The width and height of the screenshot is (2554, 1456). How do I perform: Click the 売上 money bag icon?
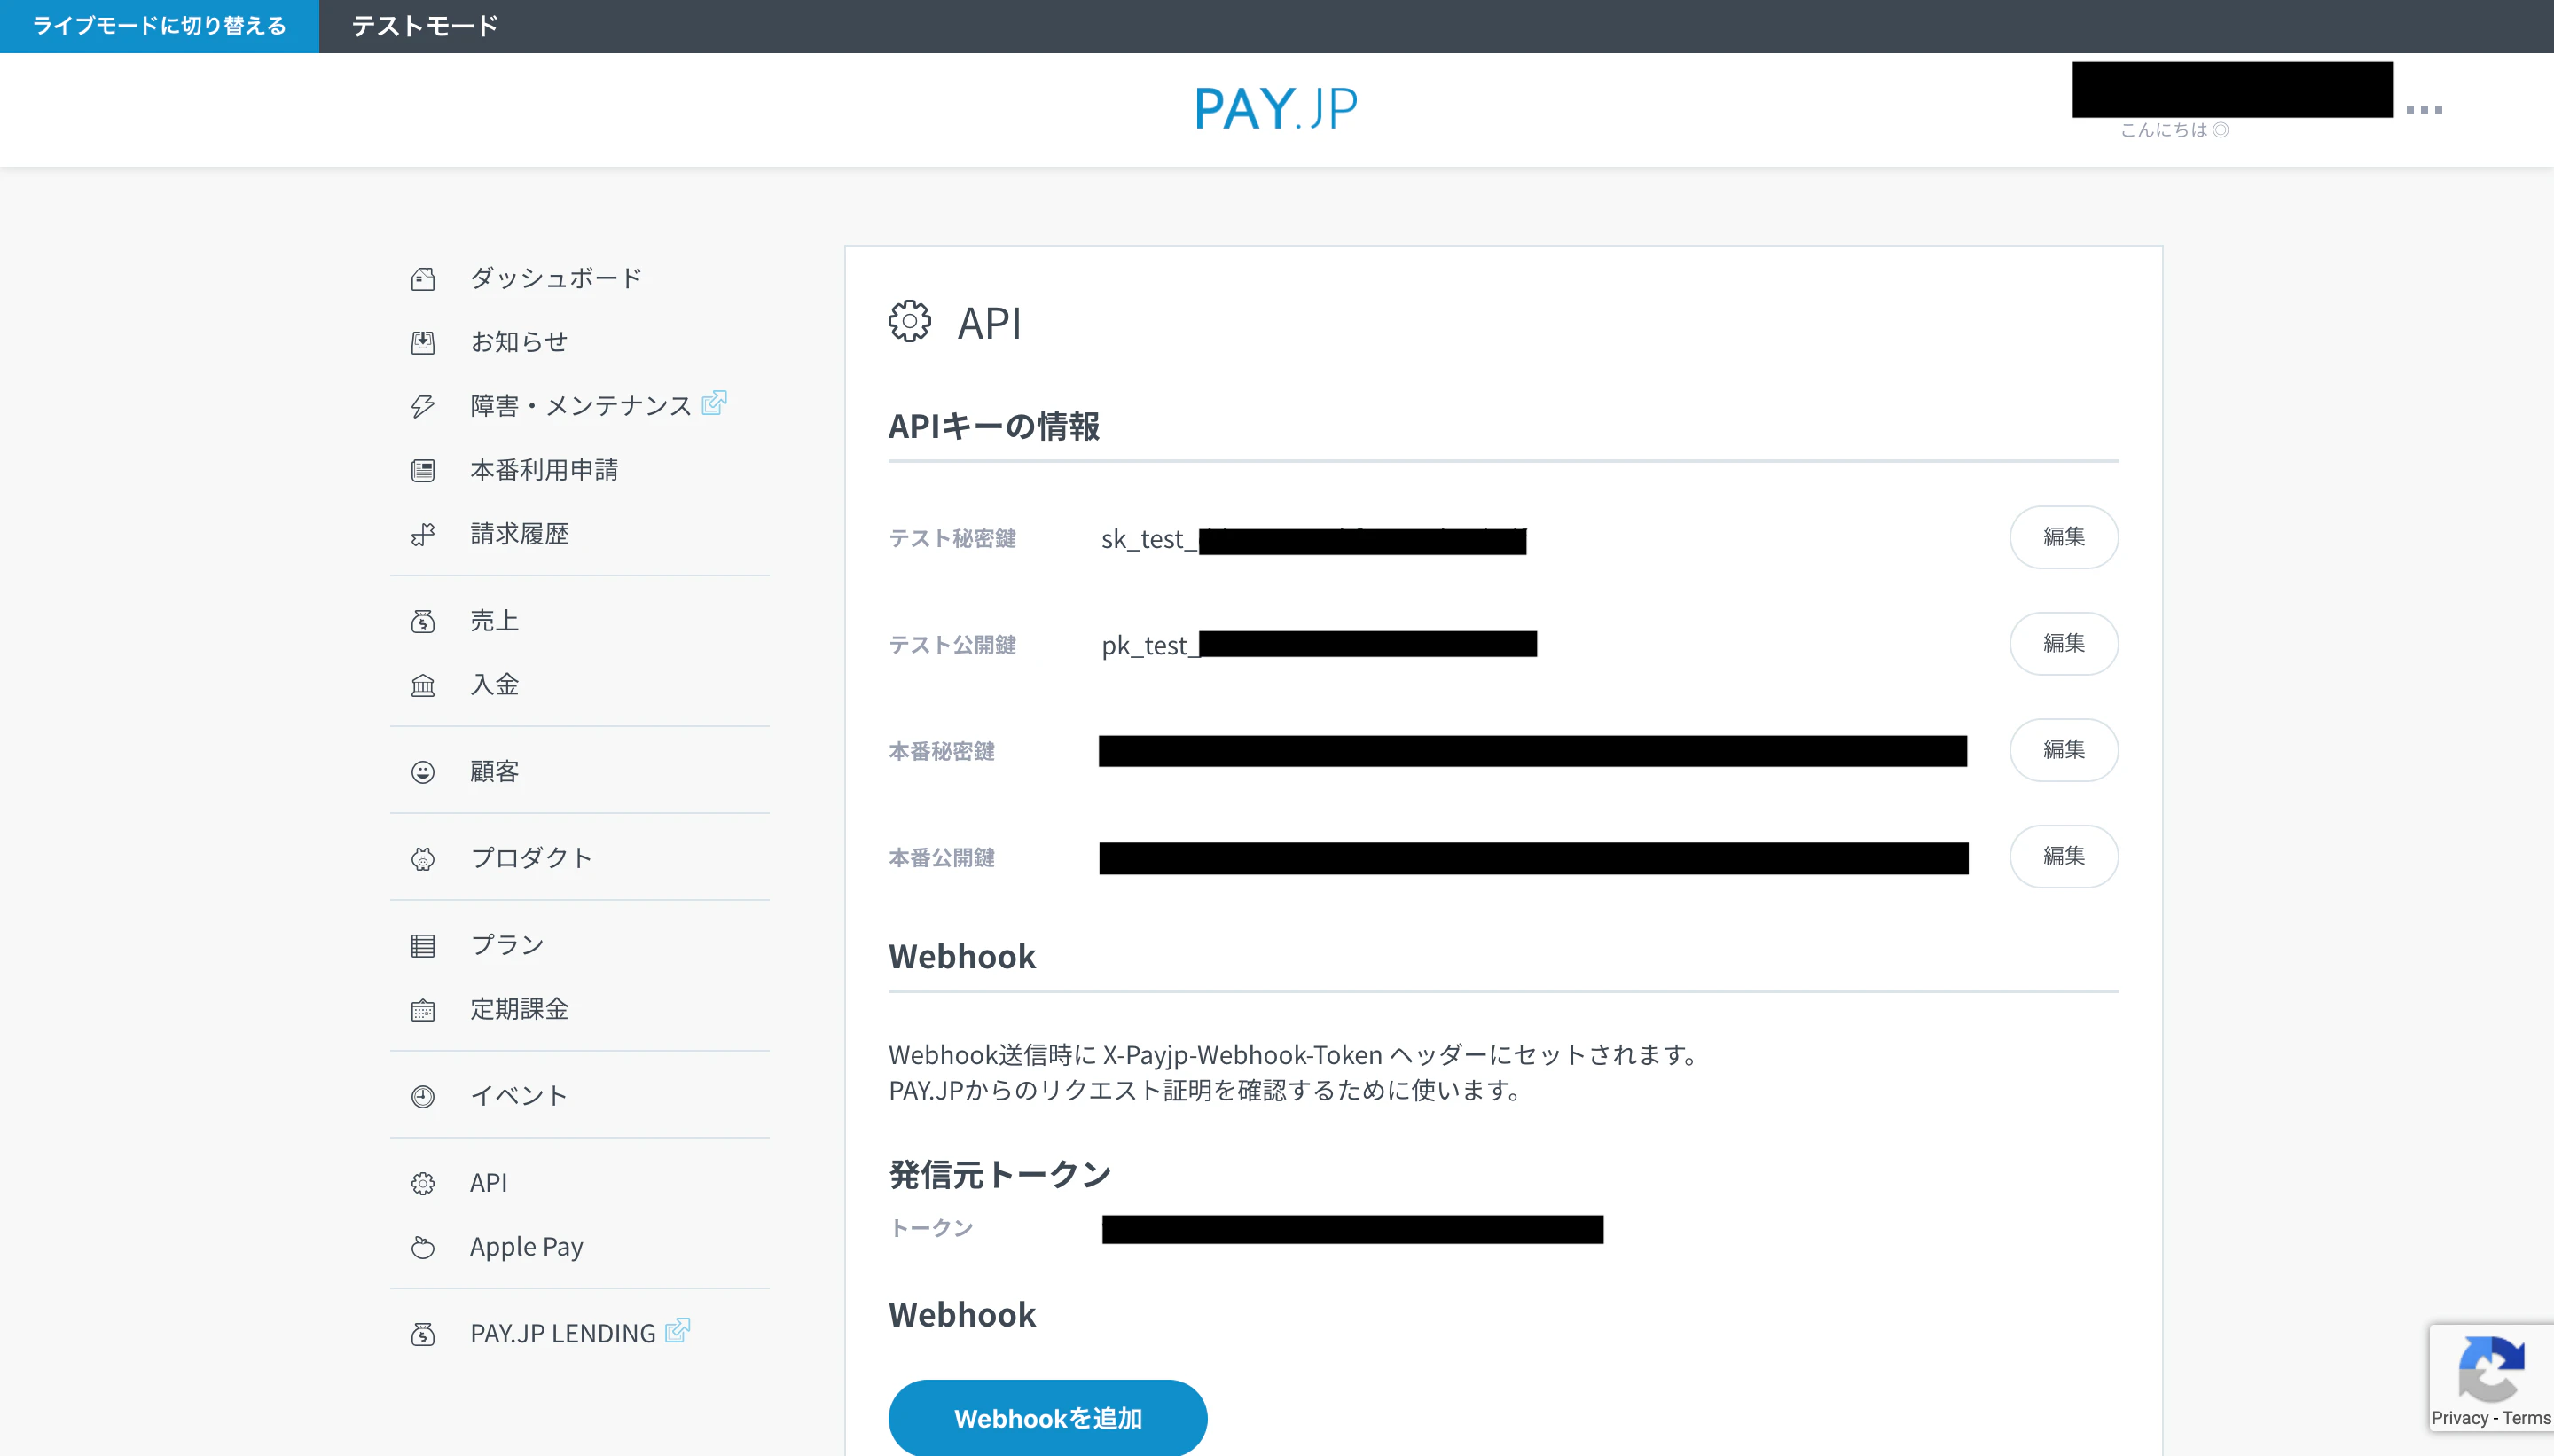(423, 621)
